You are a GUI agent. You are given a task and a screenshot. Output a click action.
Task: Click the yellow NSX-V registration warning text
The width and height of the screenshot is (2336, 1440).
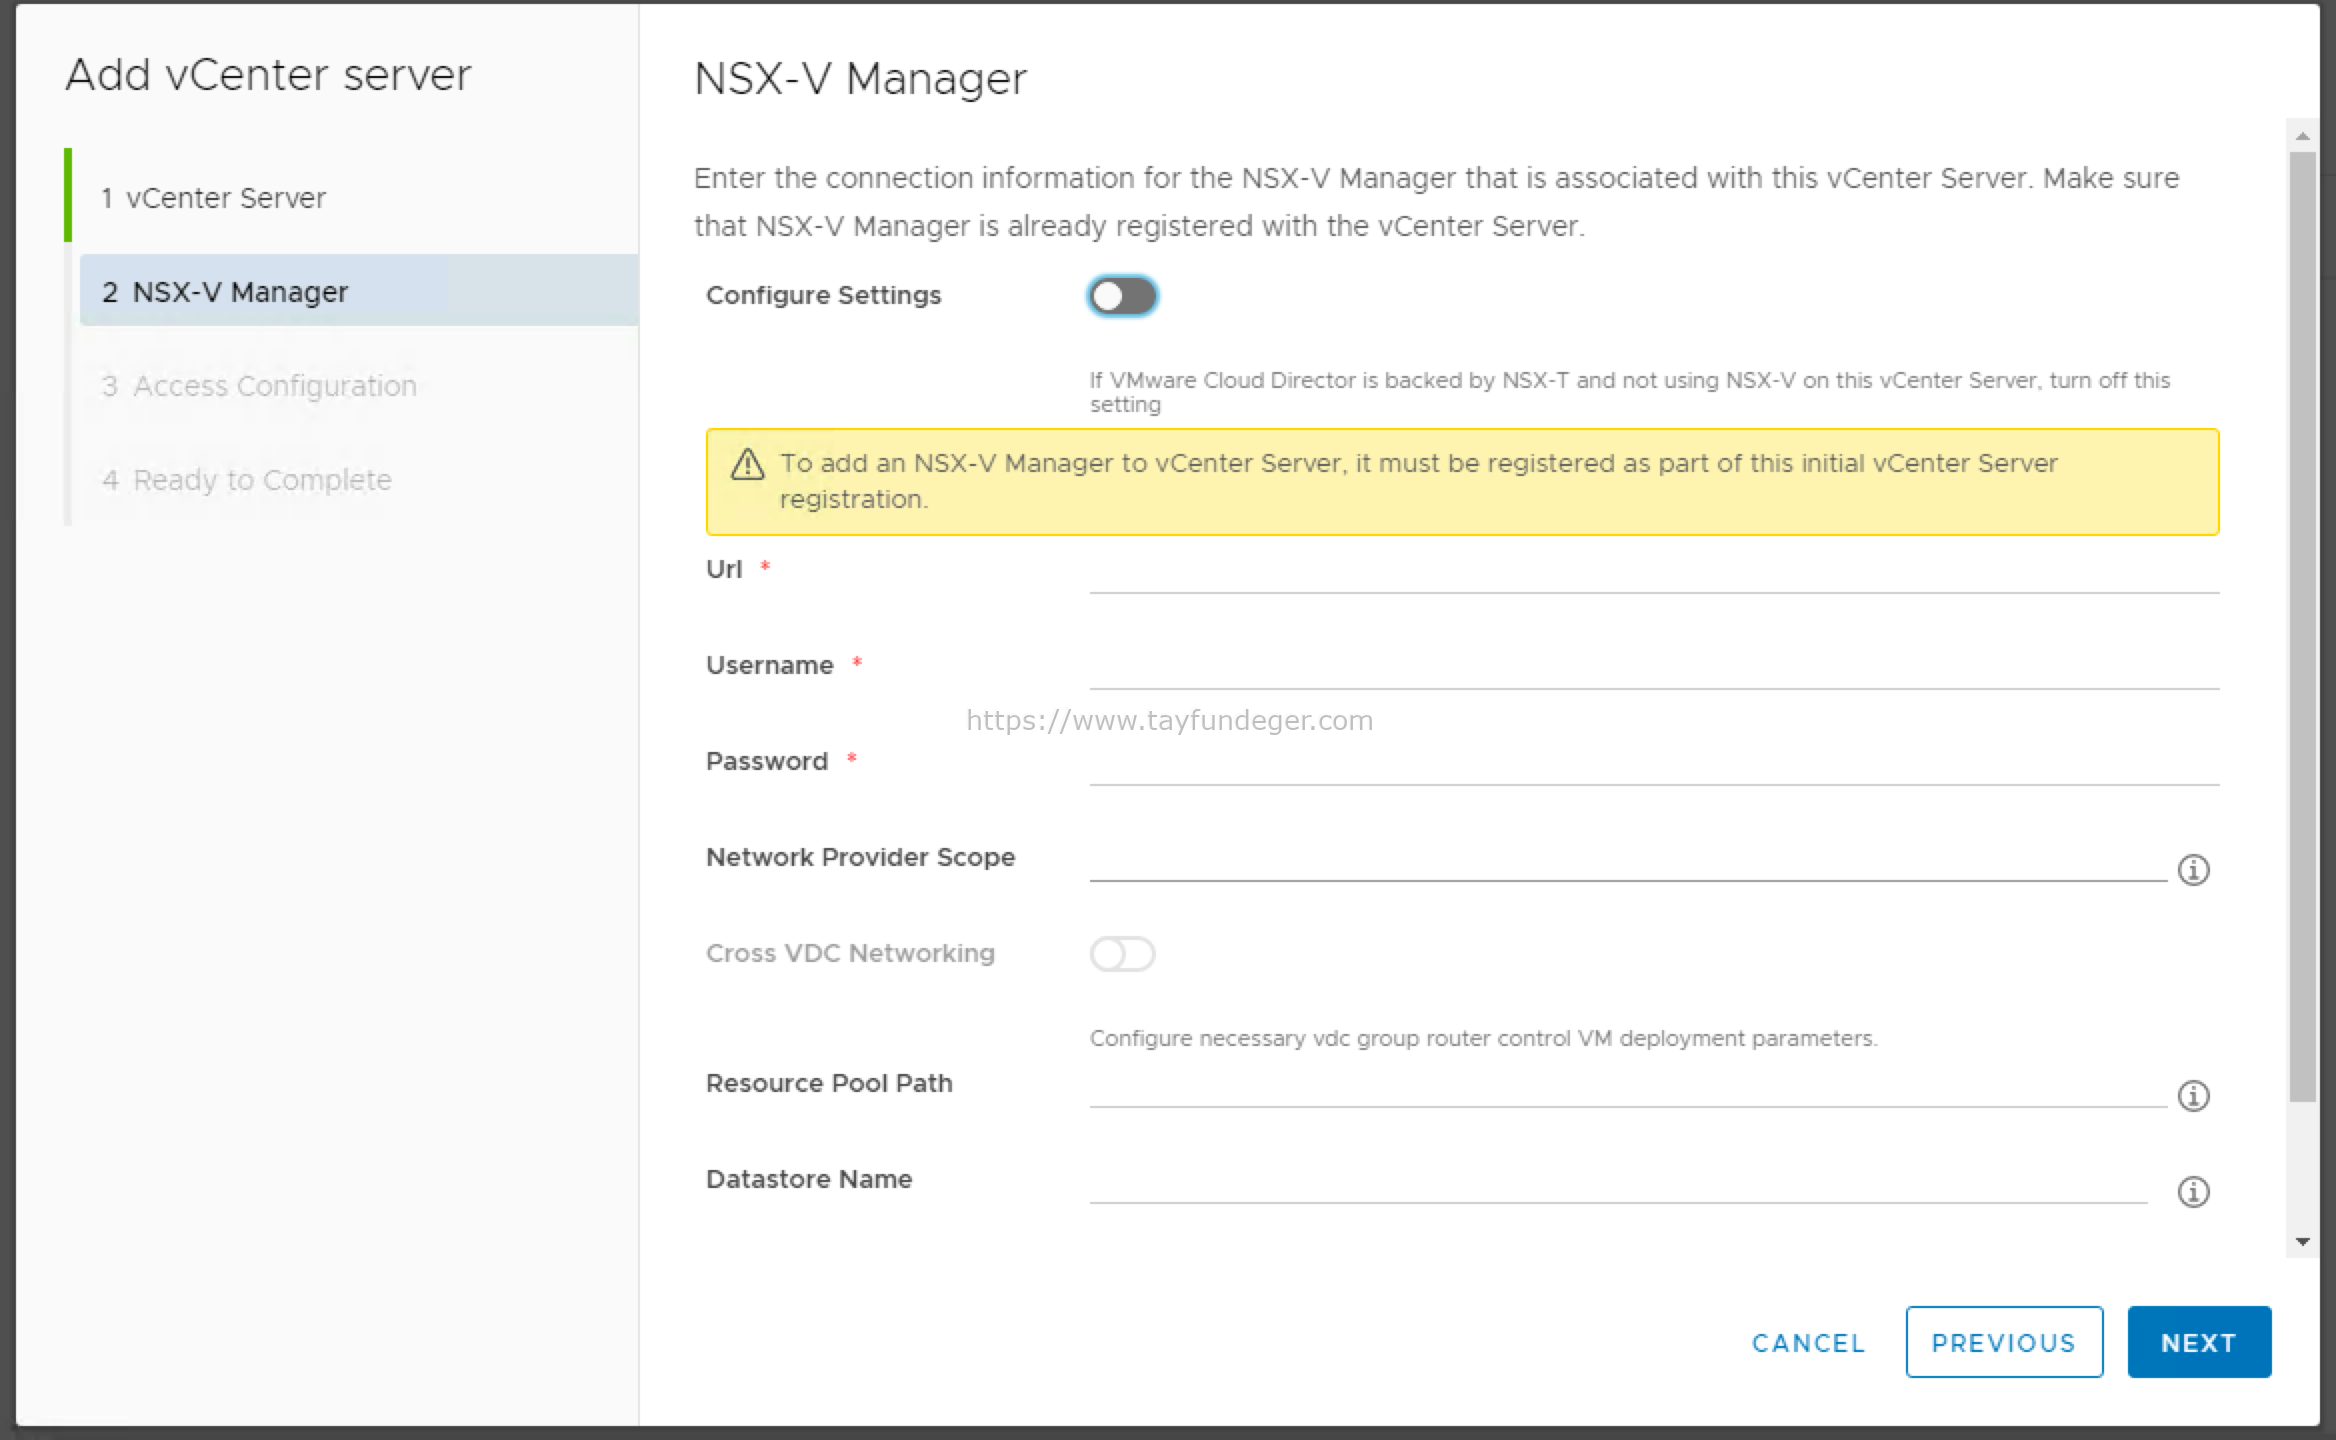(x=1419, y=481)
